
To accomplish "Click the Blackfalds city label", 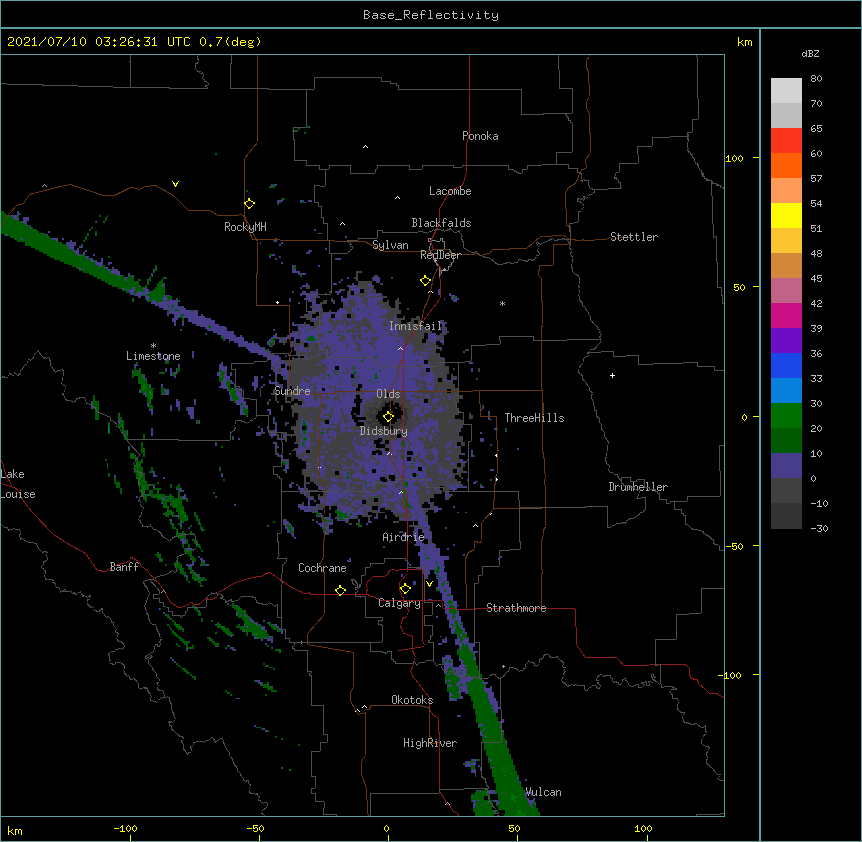I will click(x=441, y=223).
